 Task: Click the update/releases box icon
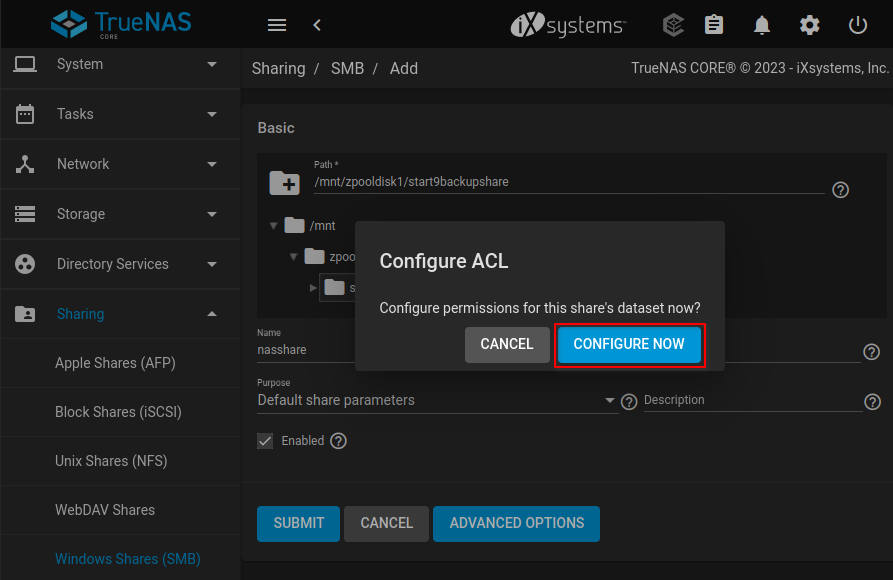pyautogui.click(x=673, y=25)
